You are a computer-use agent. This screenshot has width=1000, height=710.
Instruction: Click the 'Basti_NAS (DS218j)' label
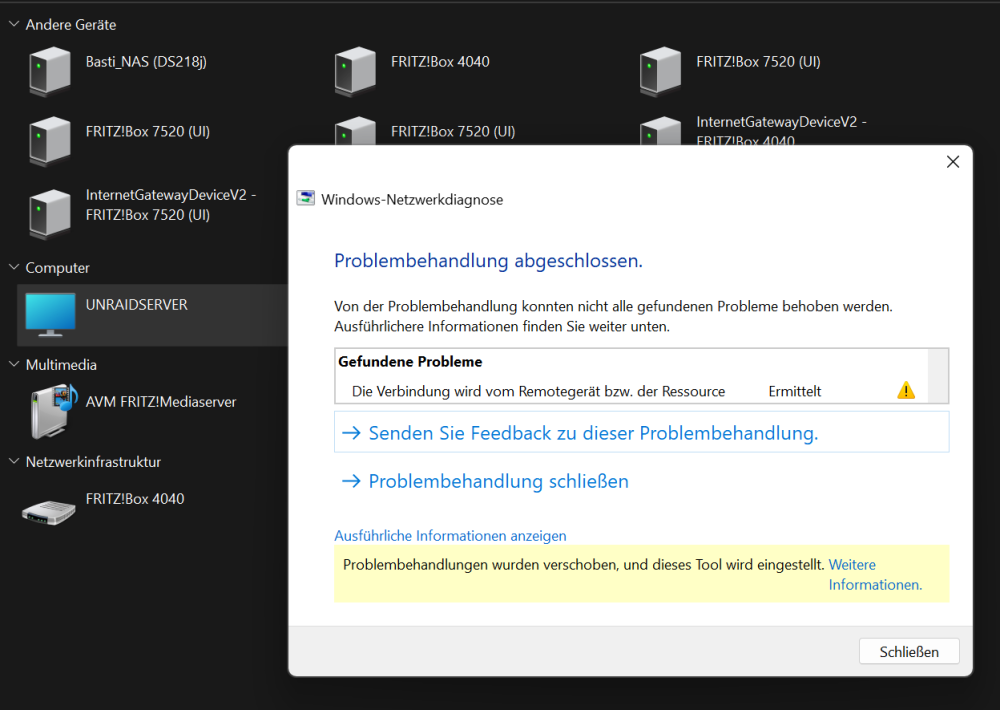[146, 62]
